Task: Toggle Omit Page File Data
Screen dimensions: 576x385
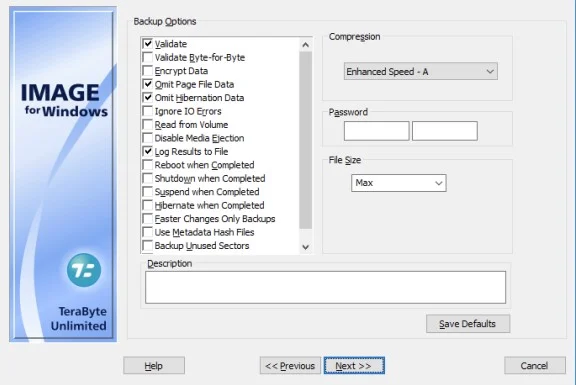Action: (x=148, y=84)
